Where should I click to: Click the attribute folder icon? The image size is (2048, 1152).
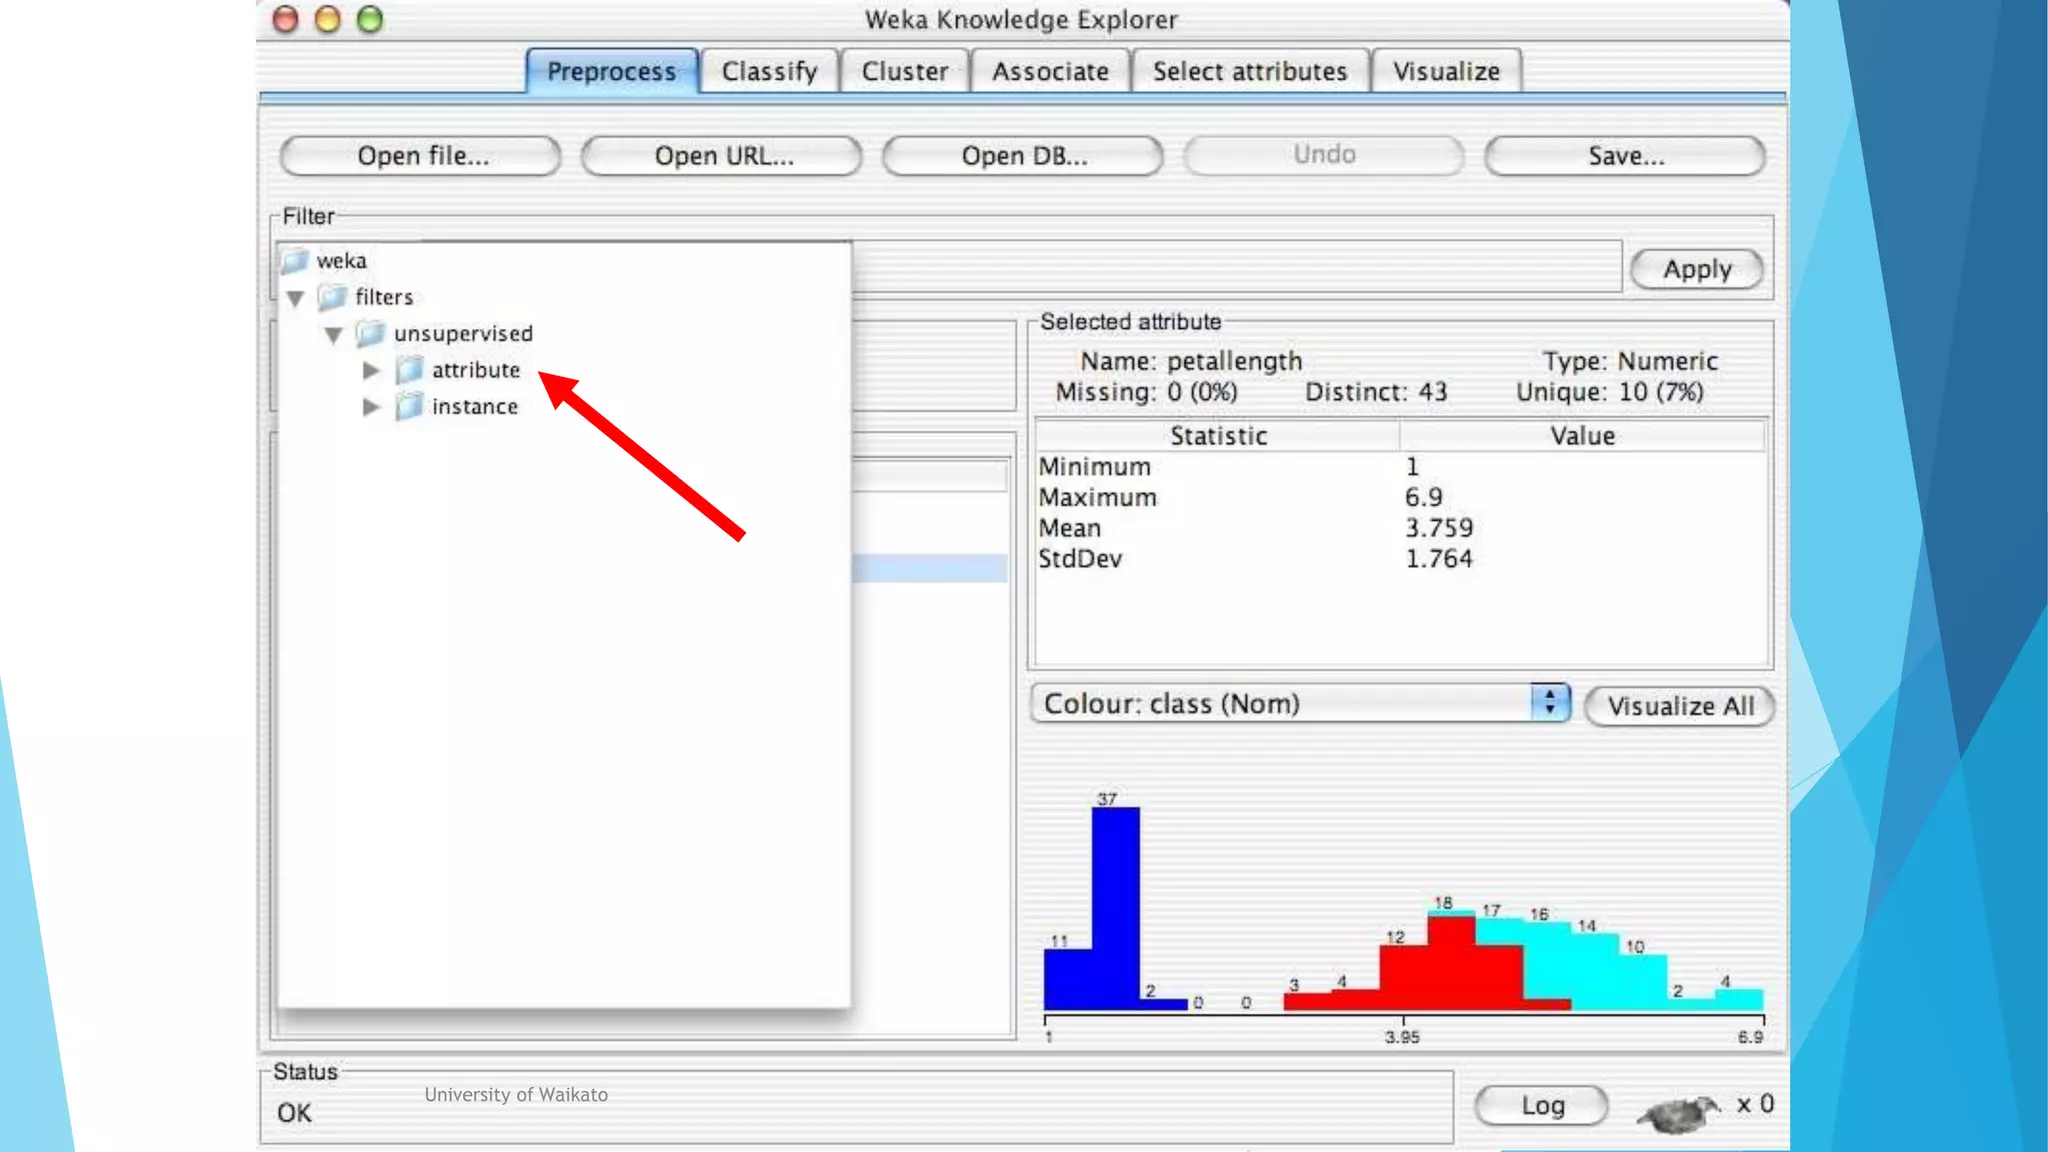tap(408, 370)
